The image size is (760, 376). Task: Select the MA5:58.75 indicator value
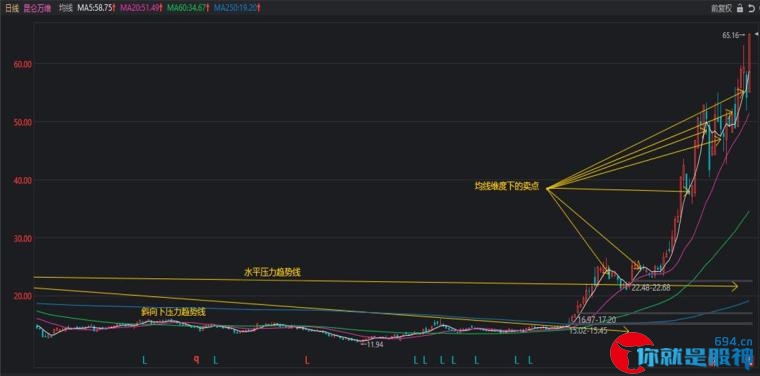point(96,8)
